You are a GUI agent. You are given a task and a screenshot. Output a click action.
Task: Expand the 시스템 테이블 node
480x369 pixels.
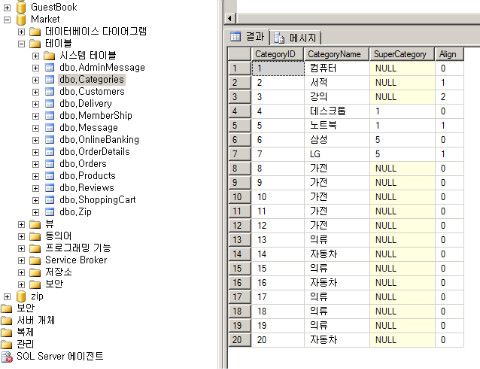tap(36, 56)
